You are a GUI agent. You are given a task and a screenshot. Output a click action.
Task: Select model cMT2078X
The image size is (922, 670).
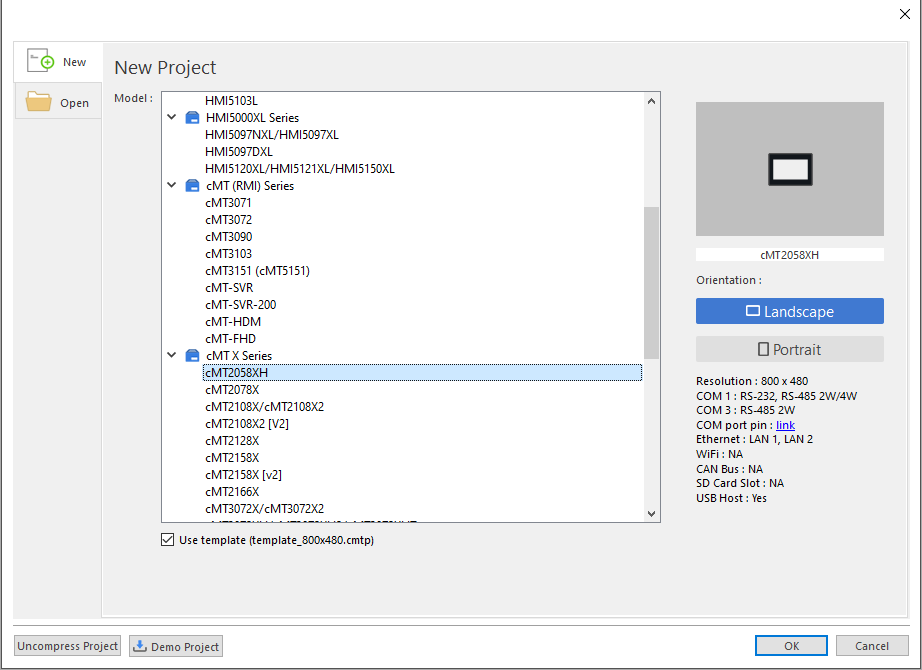(x=232, y=390)
